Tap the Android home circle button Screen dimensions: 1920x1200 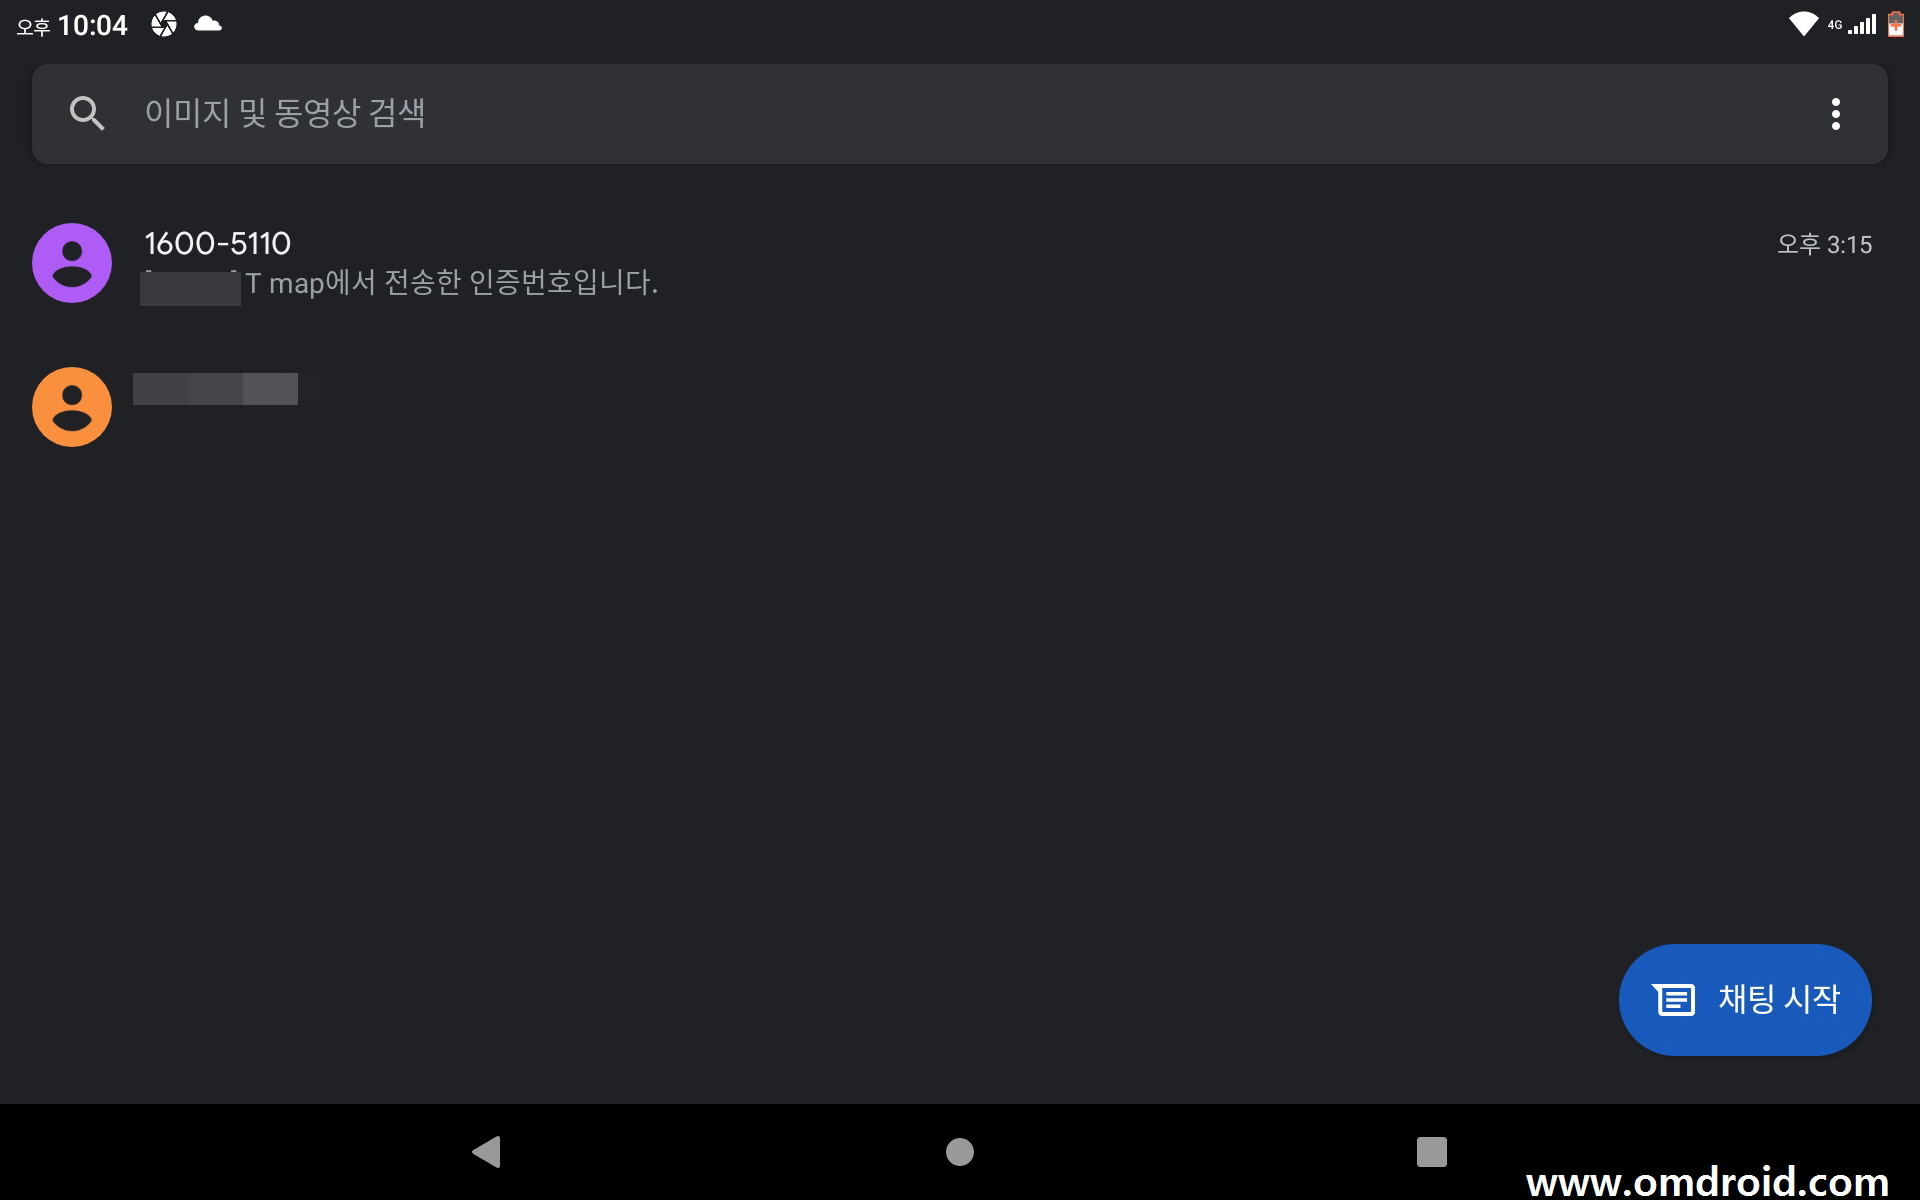tap(960, 1152)
